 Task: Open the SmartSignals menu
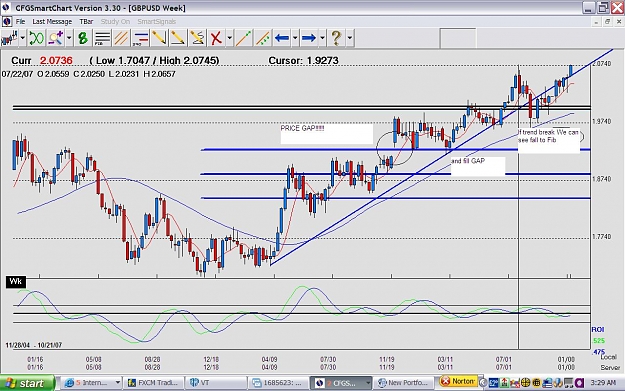[x=157, y=22]
